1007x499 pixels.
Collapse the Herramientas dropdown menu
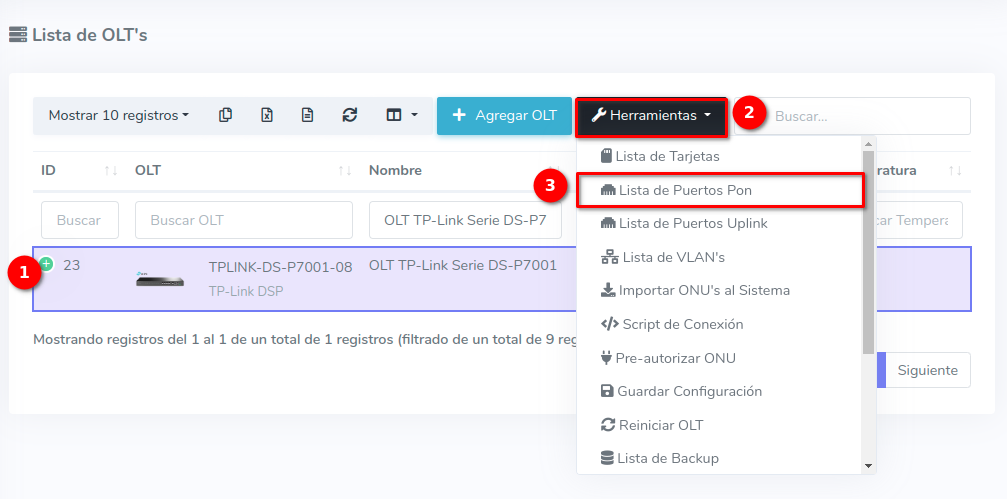point(650,116)
